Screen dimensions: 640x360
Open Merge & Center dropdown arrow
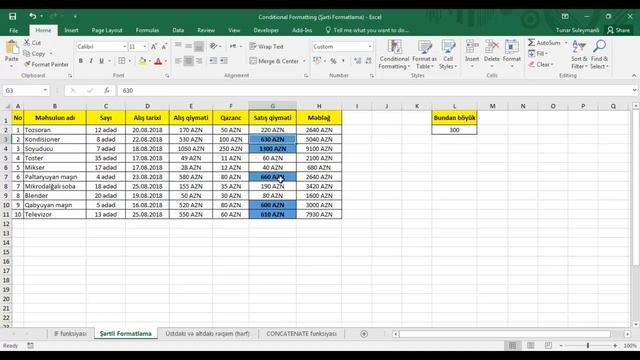pyautogui.click(x=304, y=61)
